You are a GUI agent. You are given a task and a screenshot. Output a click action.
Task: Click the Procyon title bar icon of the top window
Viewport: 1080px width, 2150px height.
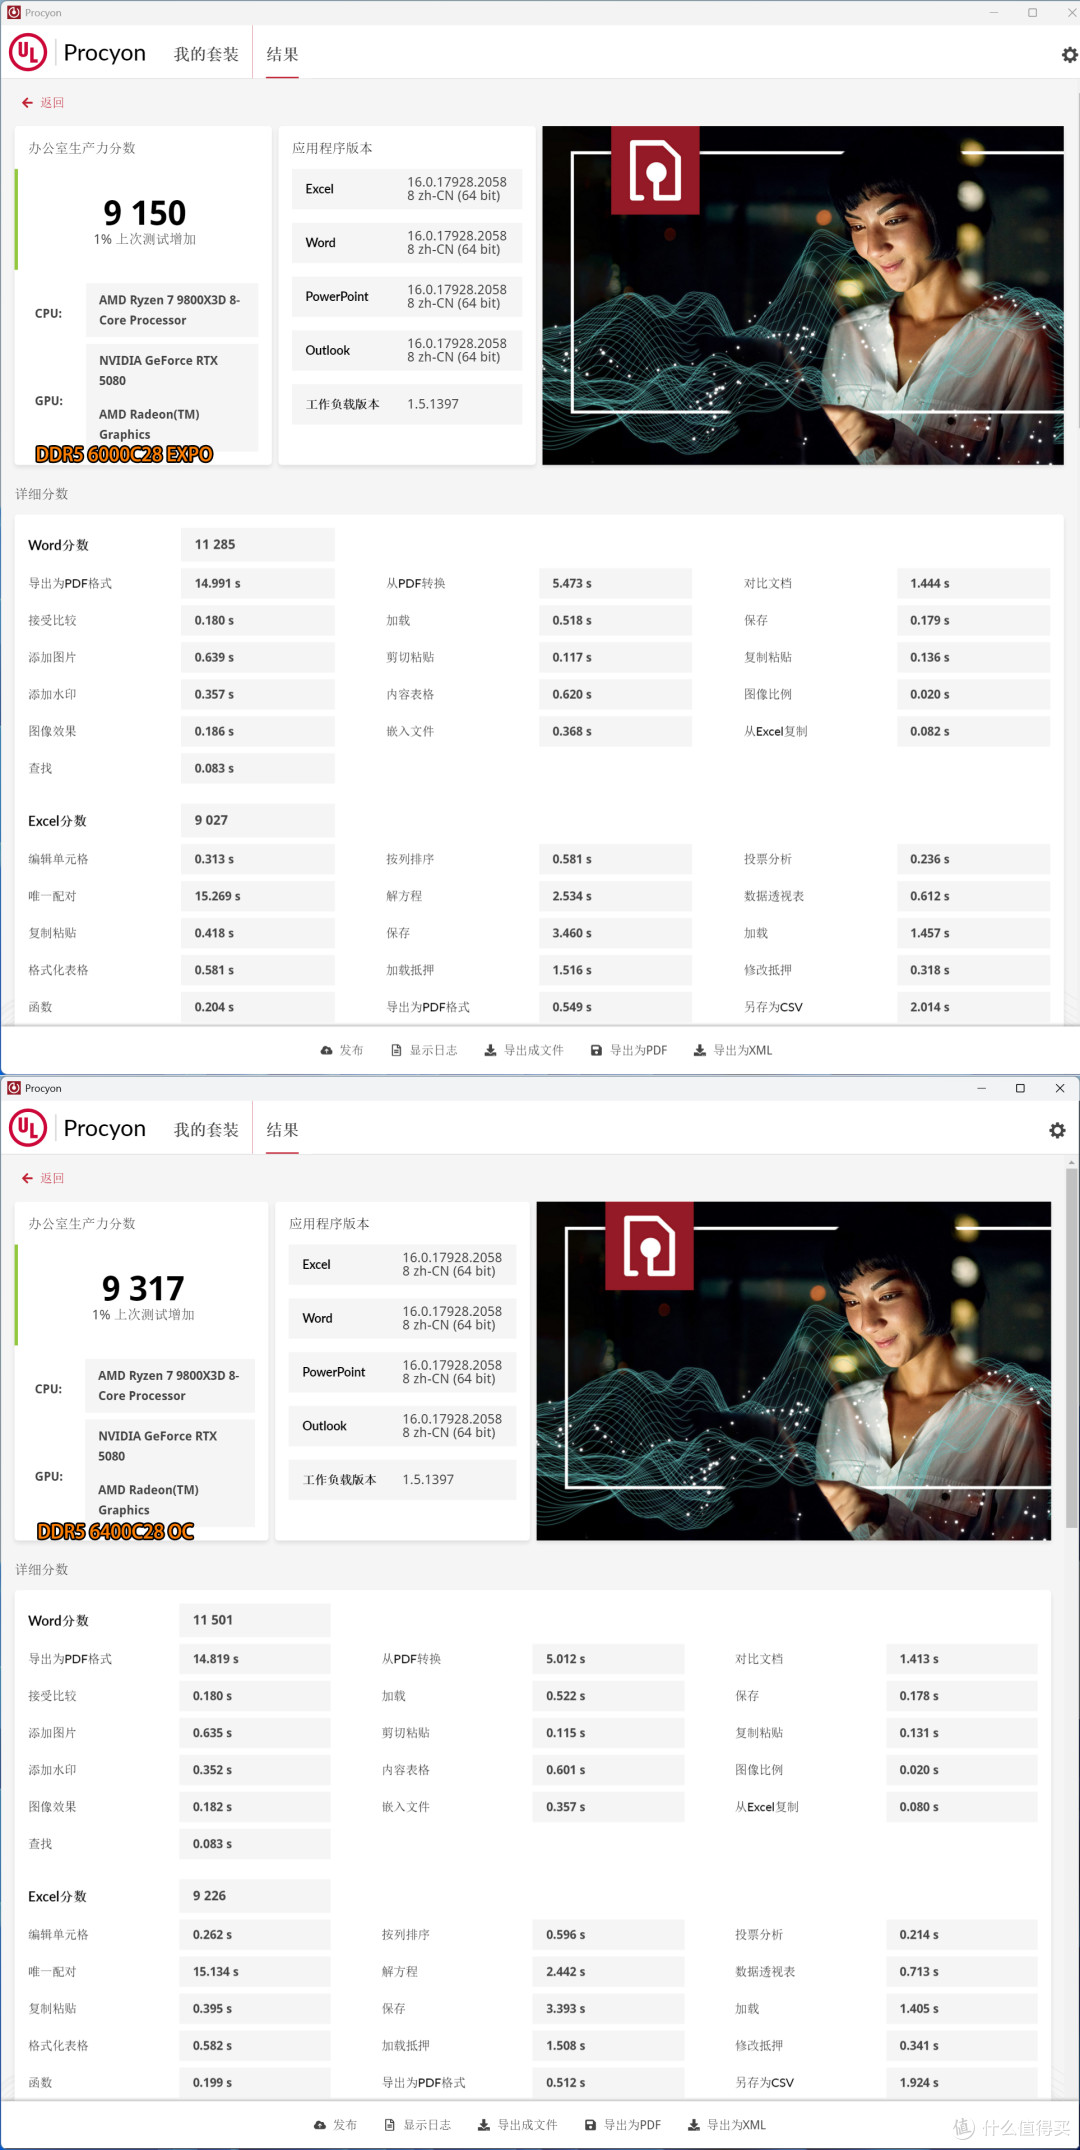pos(14,13)
